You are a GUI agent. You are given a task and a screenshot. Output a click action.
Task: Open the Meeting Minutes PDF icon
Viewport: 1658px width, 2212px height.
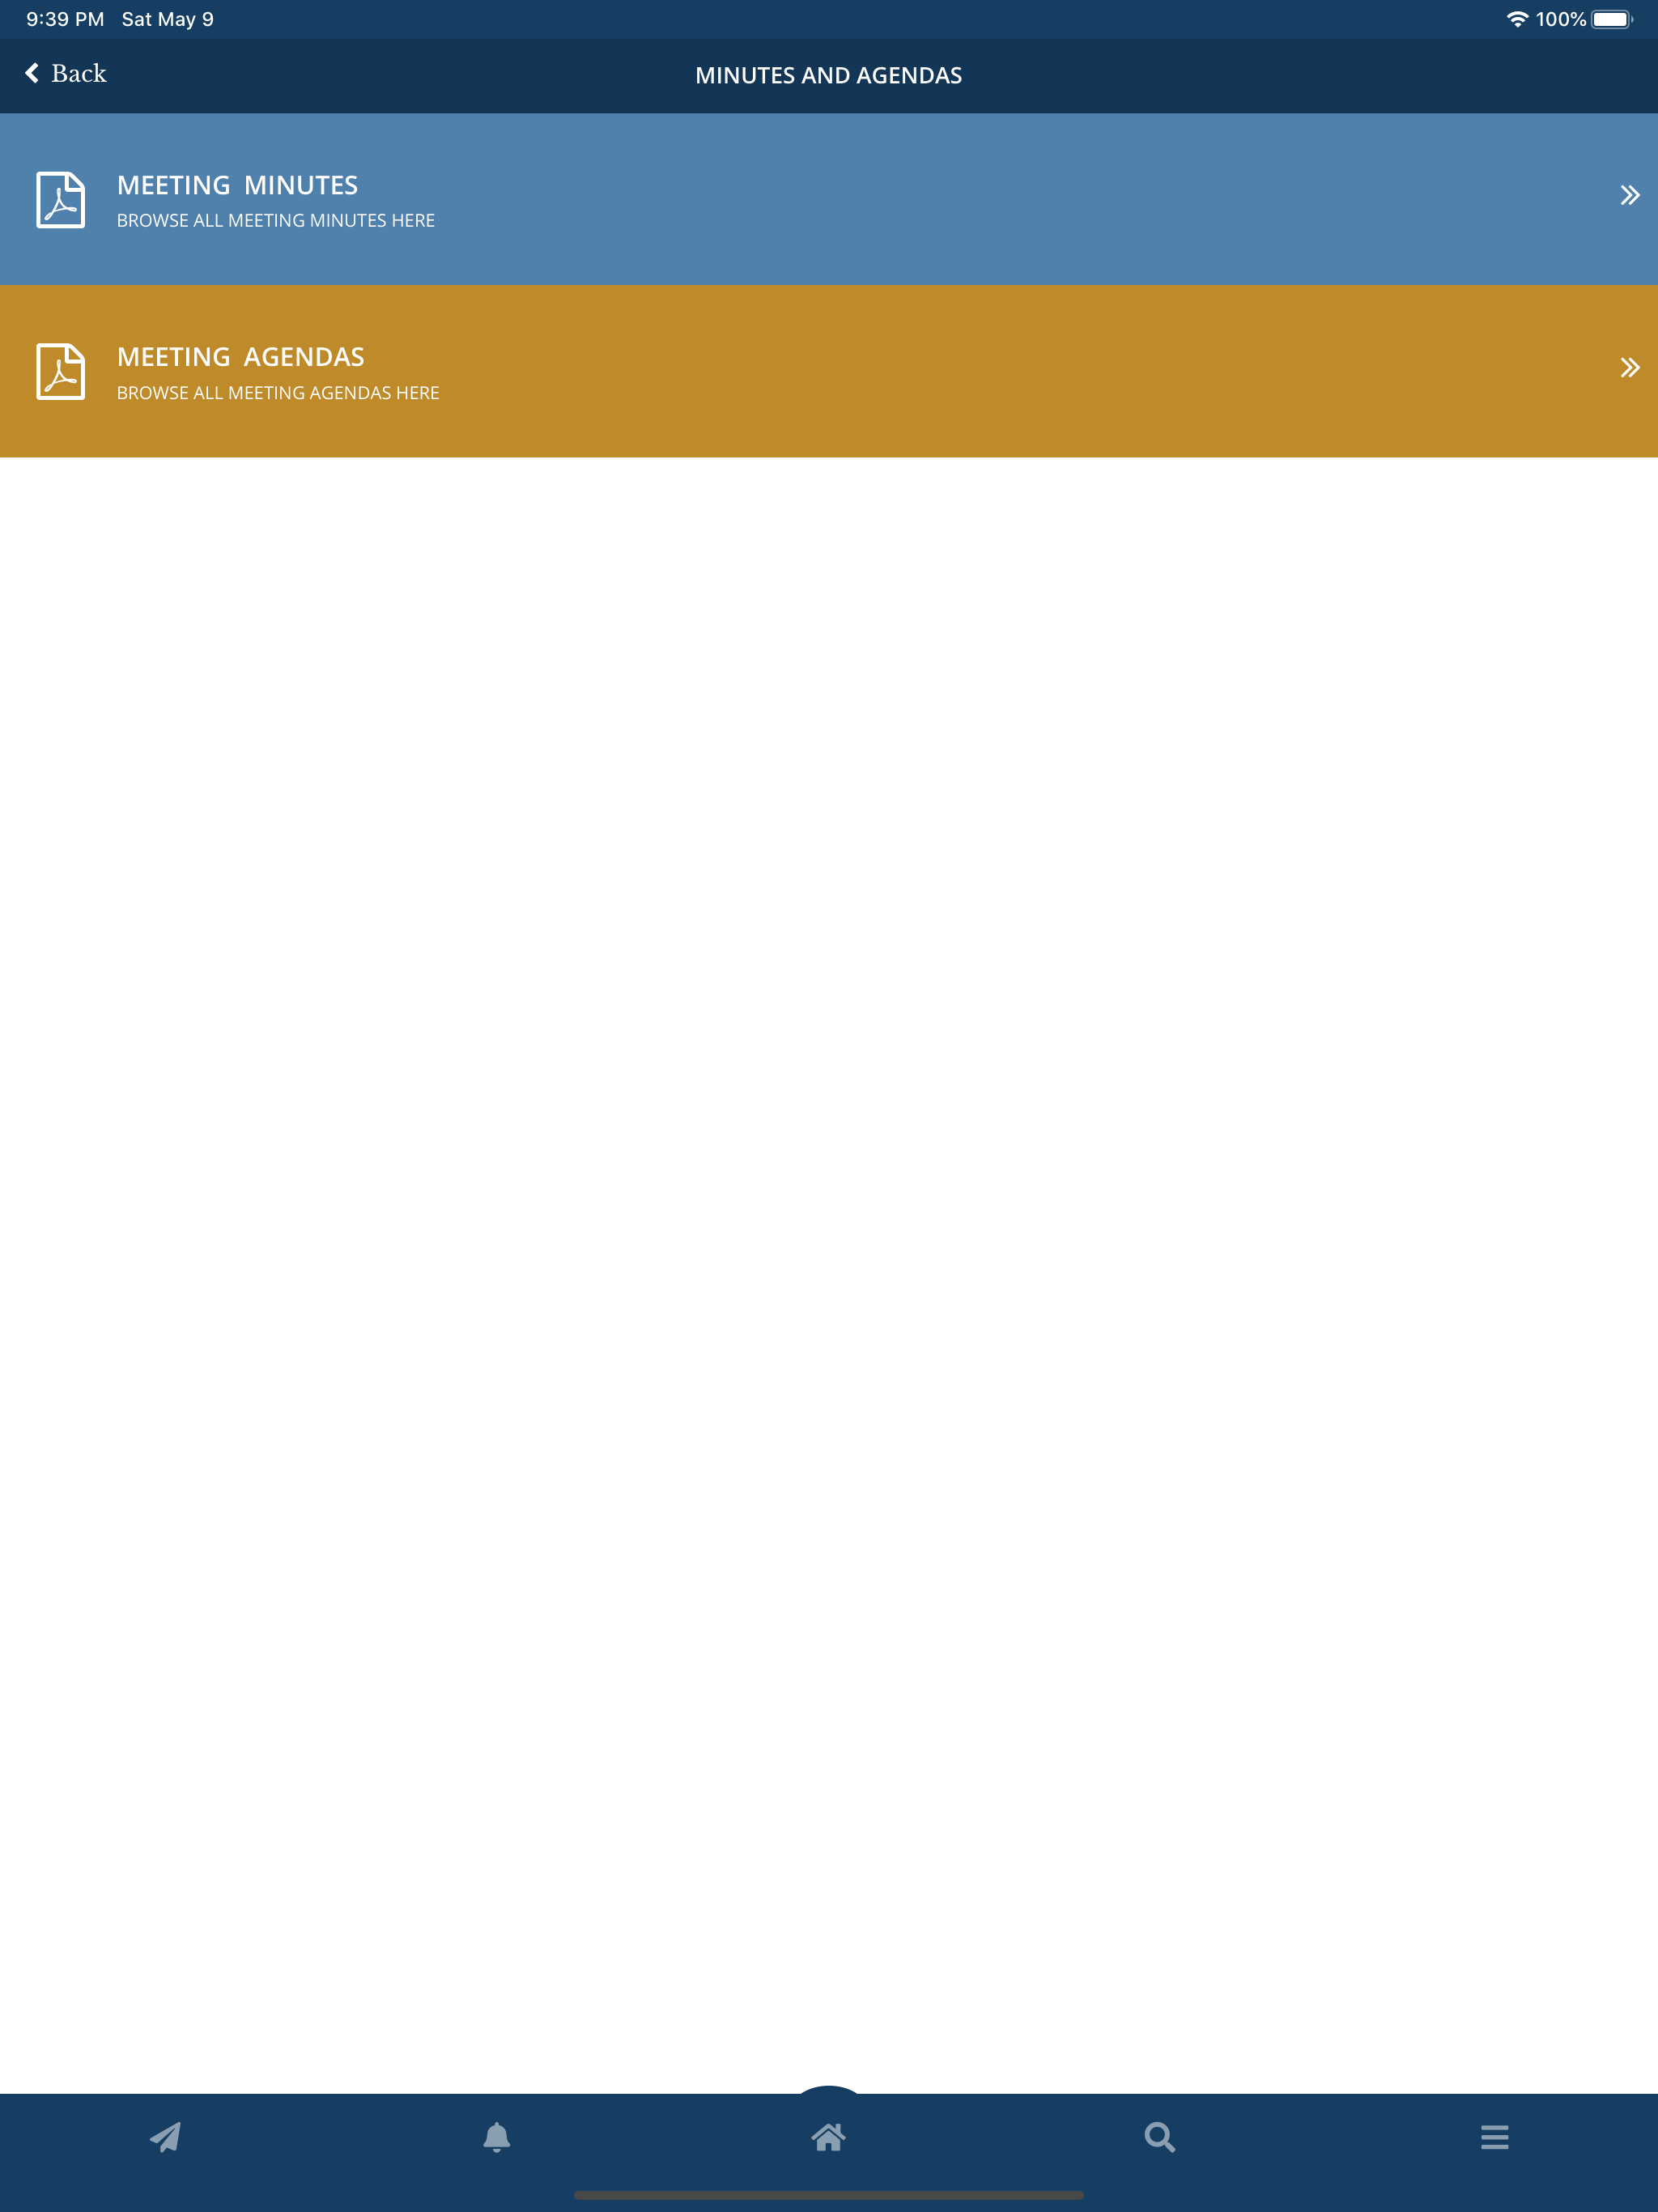pos(61,200)
